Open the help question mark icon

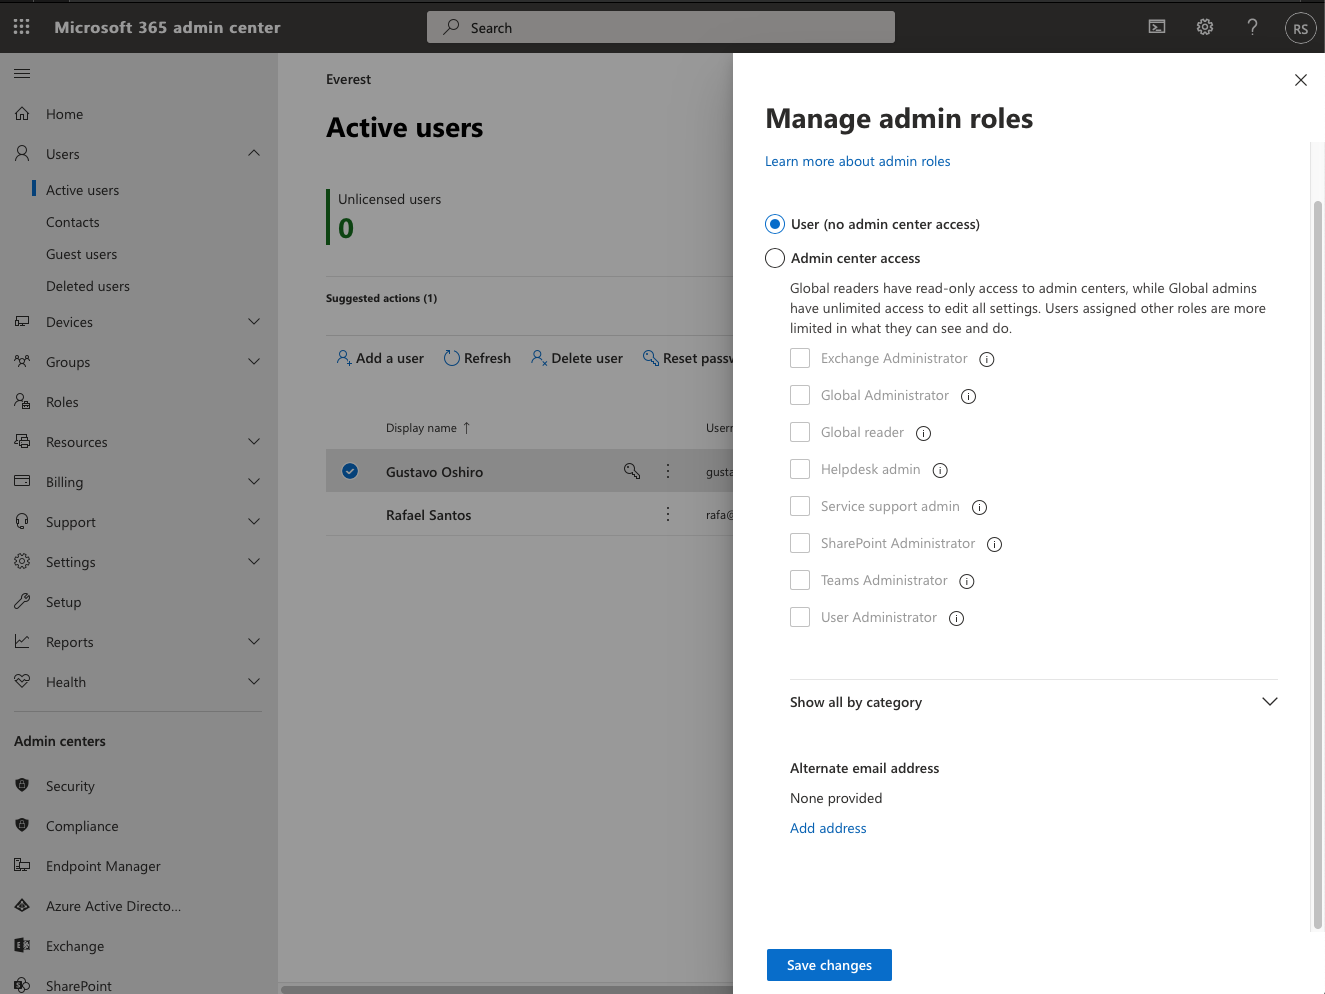click(1252, 27)
